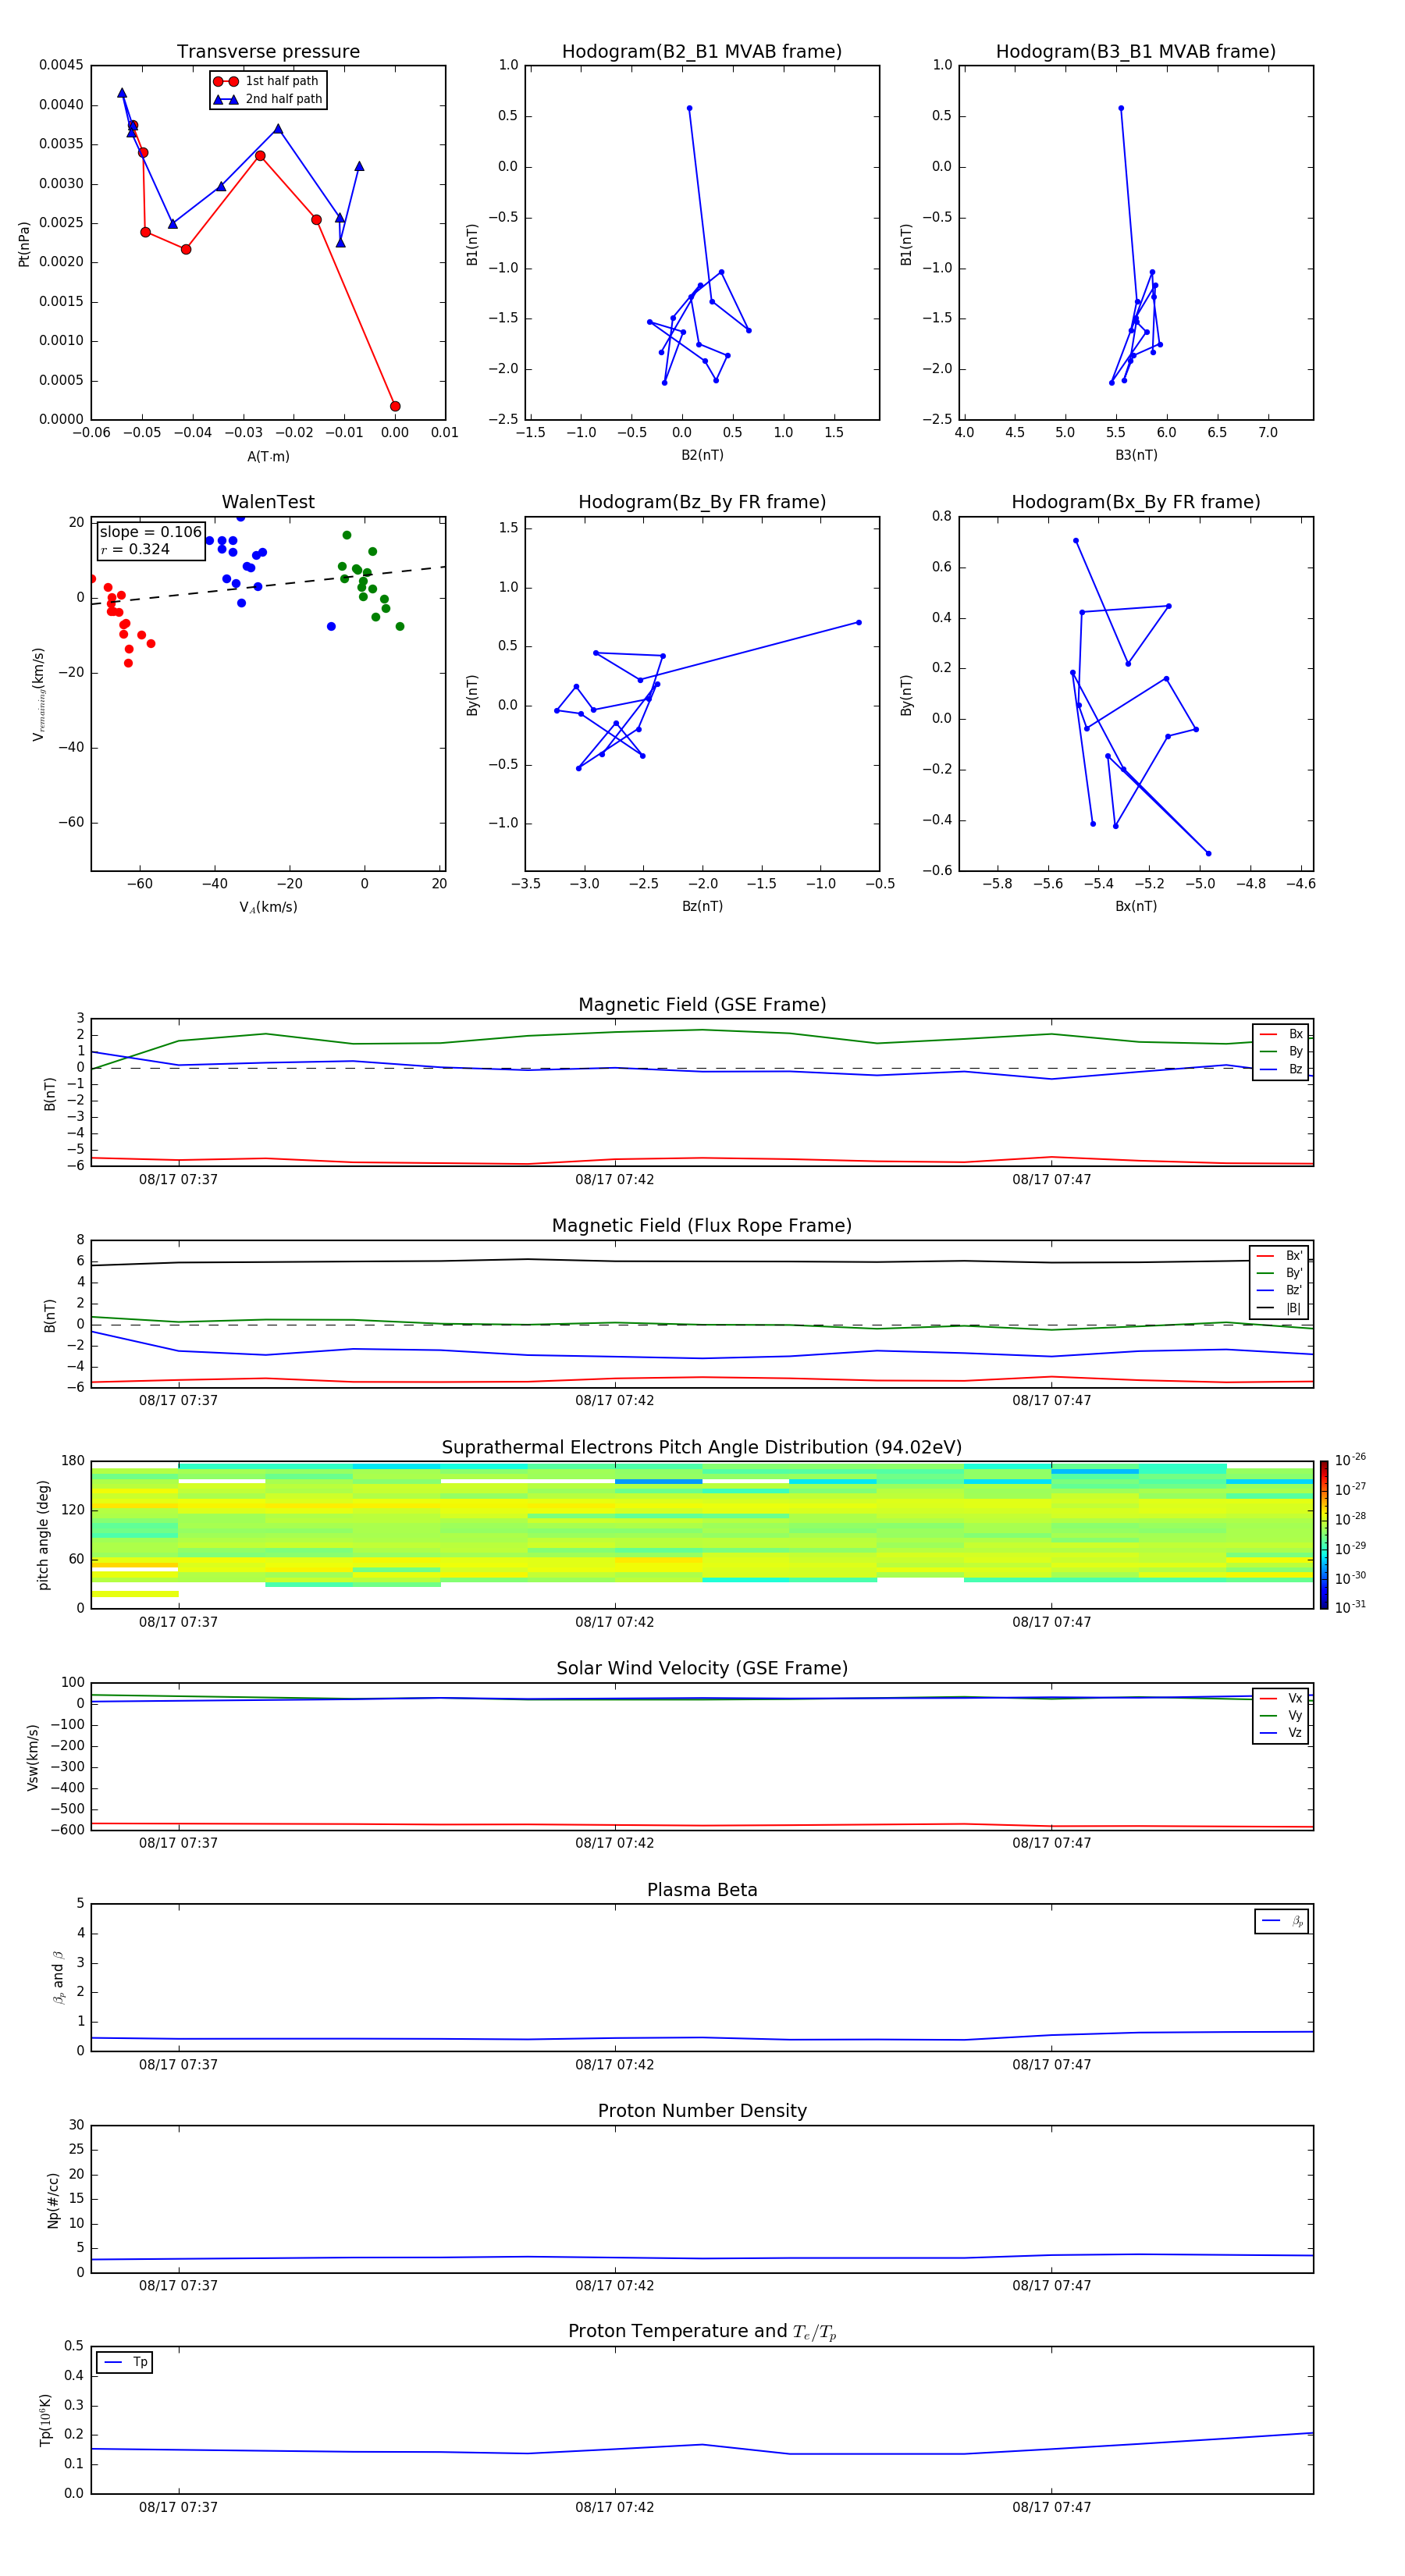The image size is (1405, 2576).
Task: Click "08/17 07:47" tick under Proton Temperature plot
Action: 1051,2507
